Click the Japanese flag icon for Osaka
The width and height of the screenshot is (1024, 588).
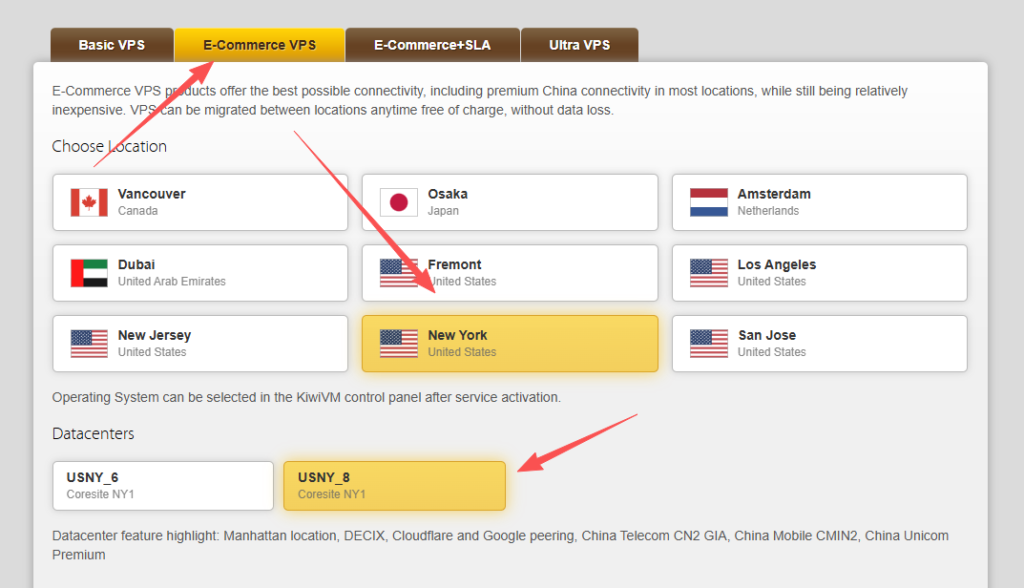point(399,202)
